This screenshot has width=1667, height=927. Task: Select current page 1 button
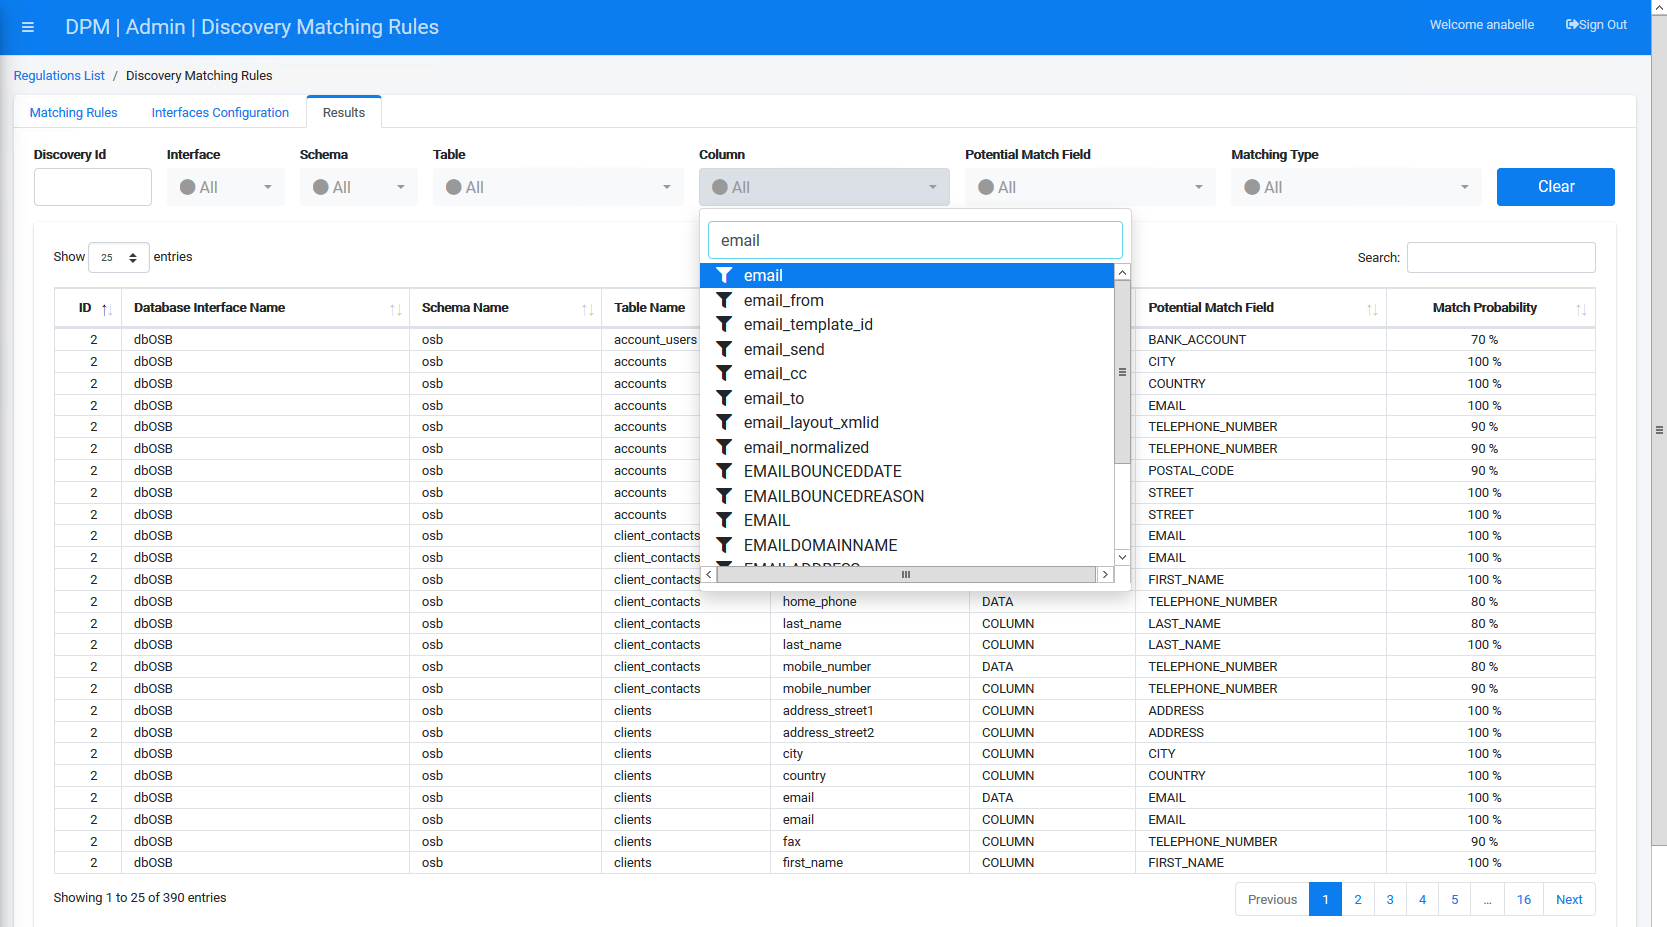coord(1326,899)
